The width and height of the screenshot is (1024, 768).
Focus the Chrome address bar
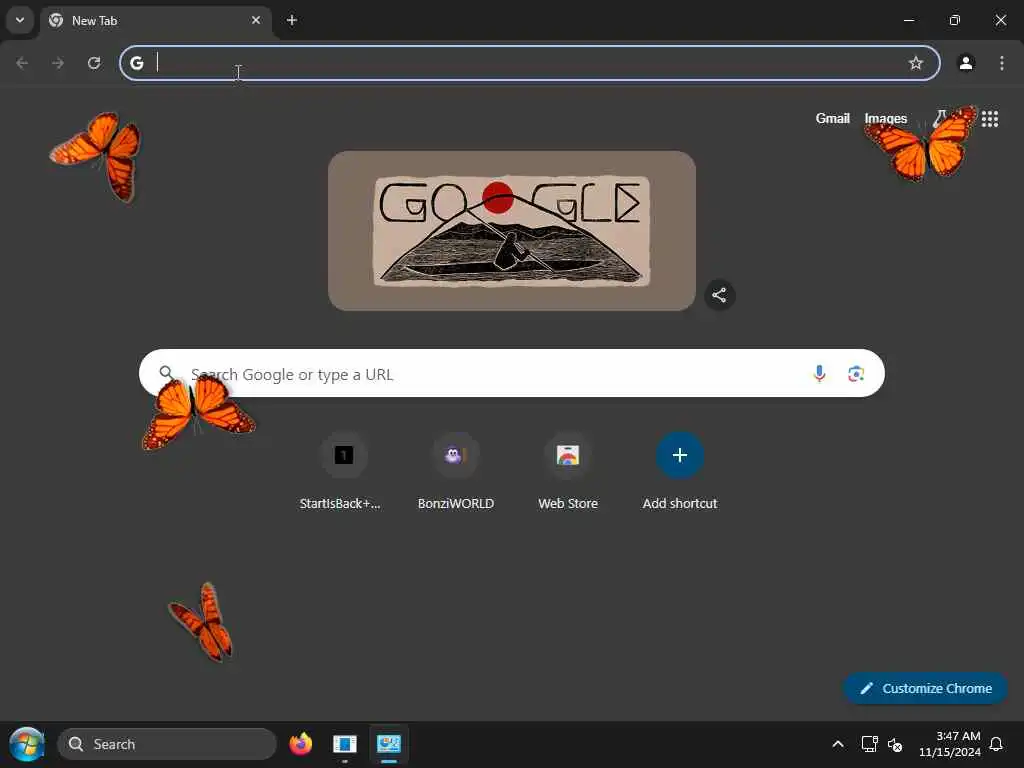[529, 63]
